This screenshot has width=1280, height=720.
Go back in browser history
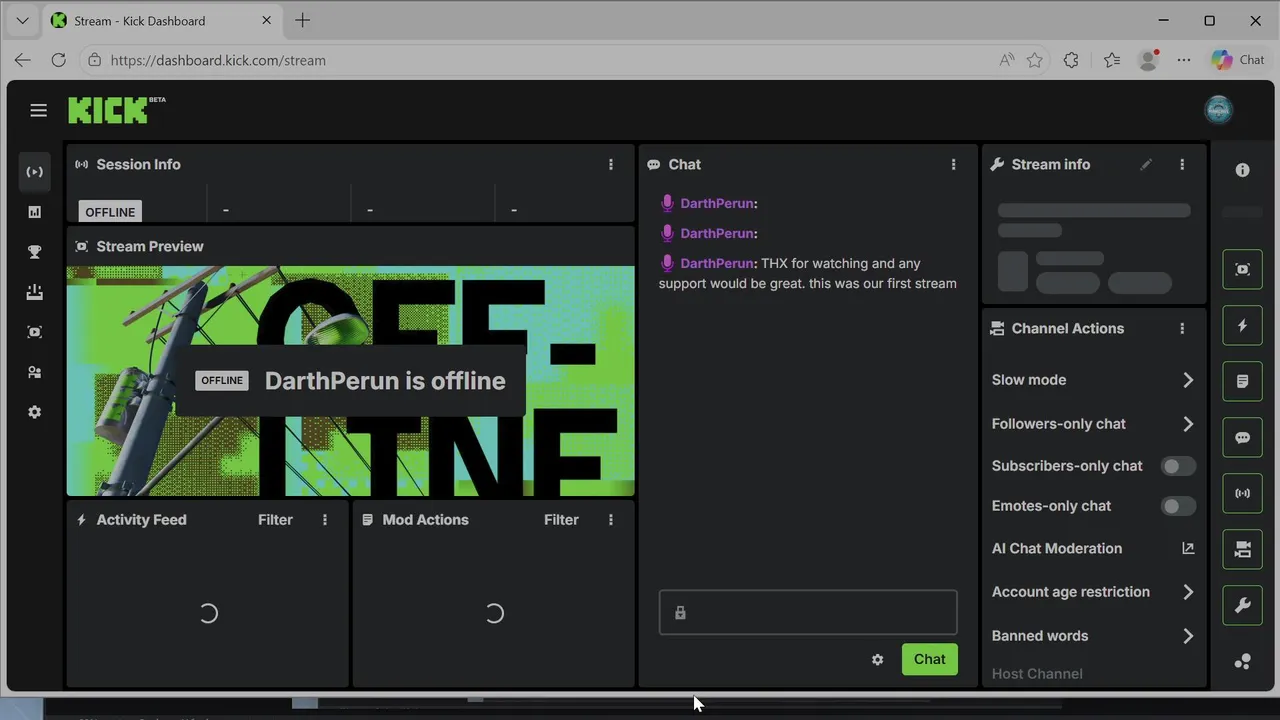[x=22, y=60]
